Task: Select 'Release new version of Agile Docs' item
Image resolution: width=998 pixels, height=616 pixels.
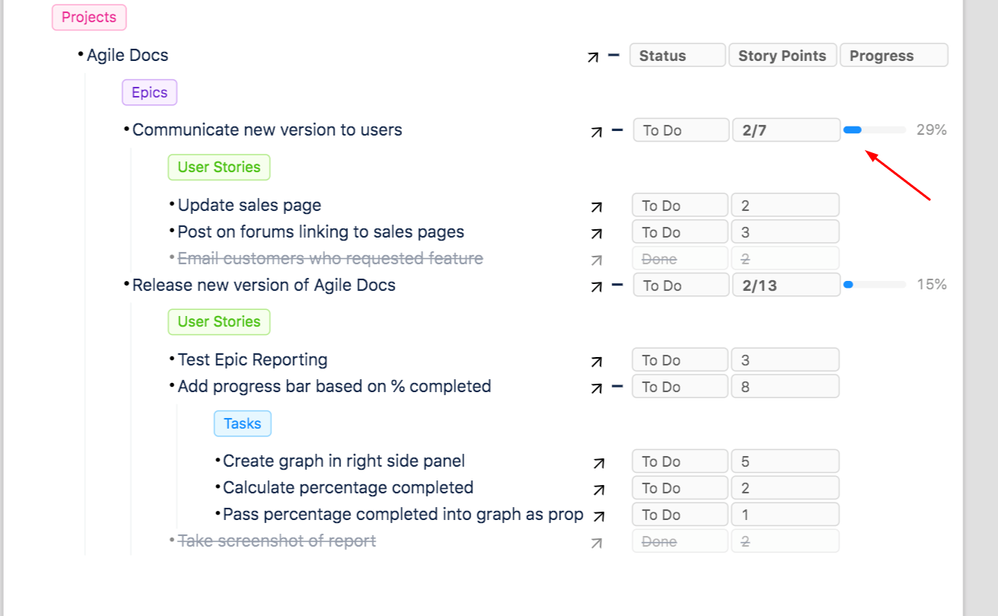Action: (x=264, y=285)
